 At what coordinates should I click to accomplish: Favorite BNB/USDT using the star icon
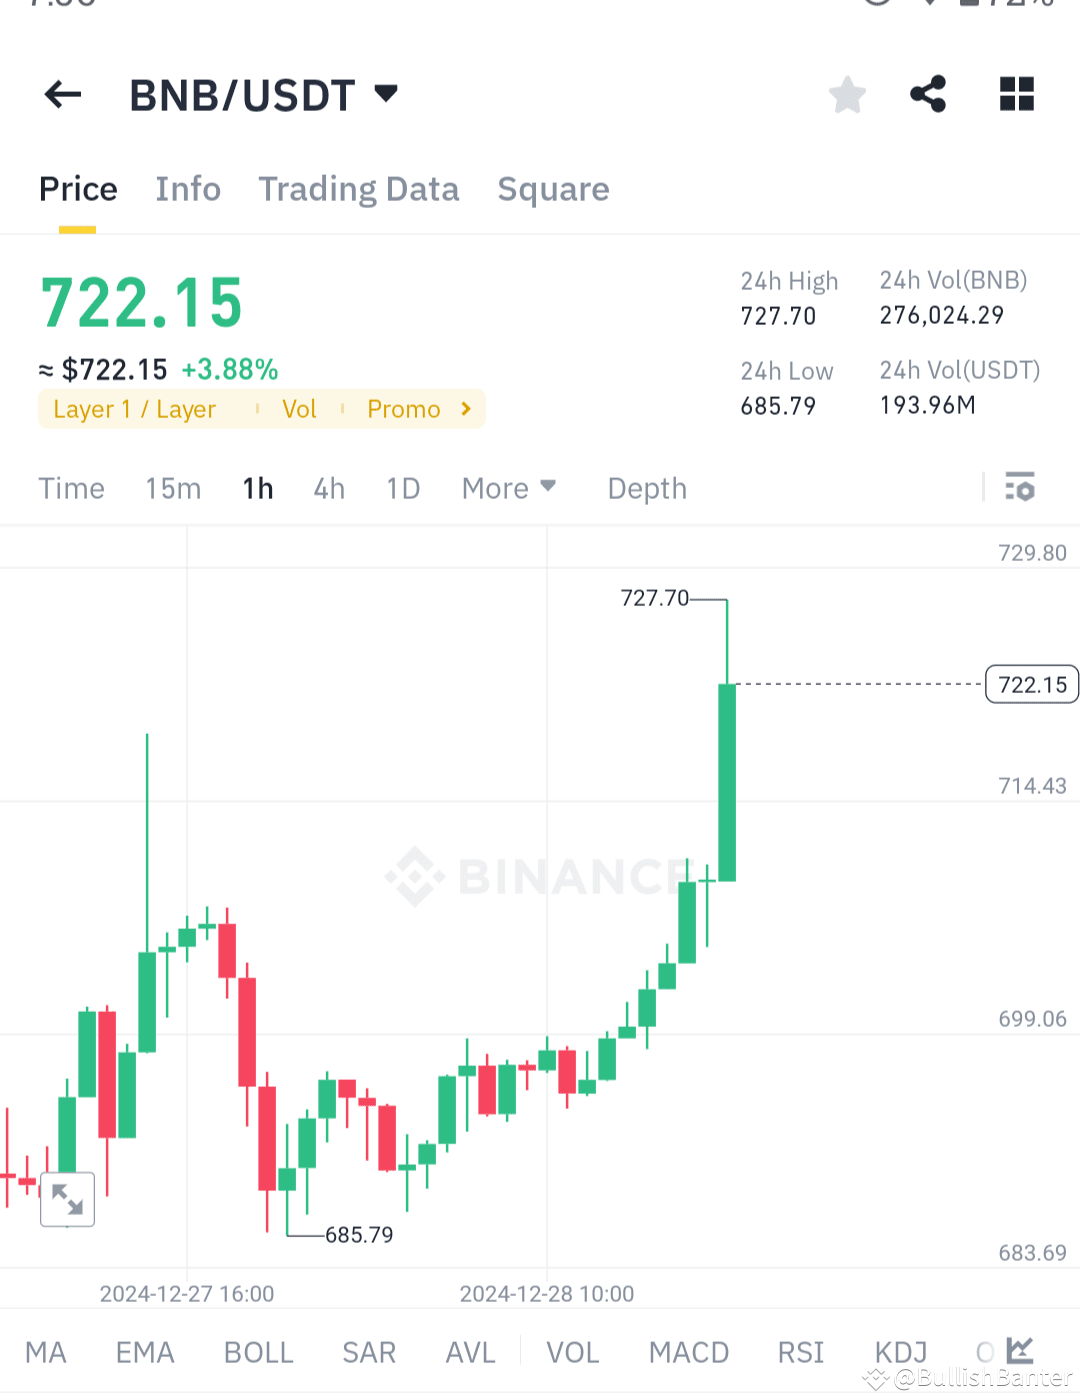click(847, 94)
